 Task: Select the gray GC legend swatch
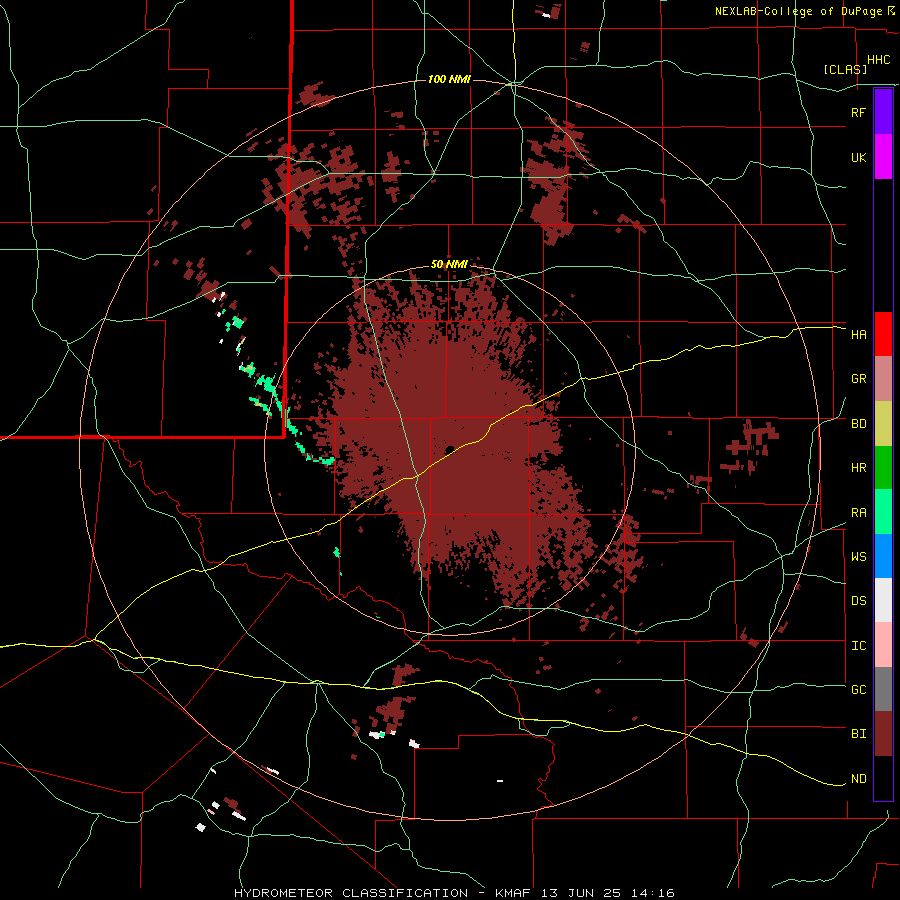point(883,689)
